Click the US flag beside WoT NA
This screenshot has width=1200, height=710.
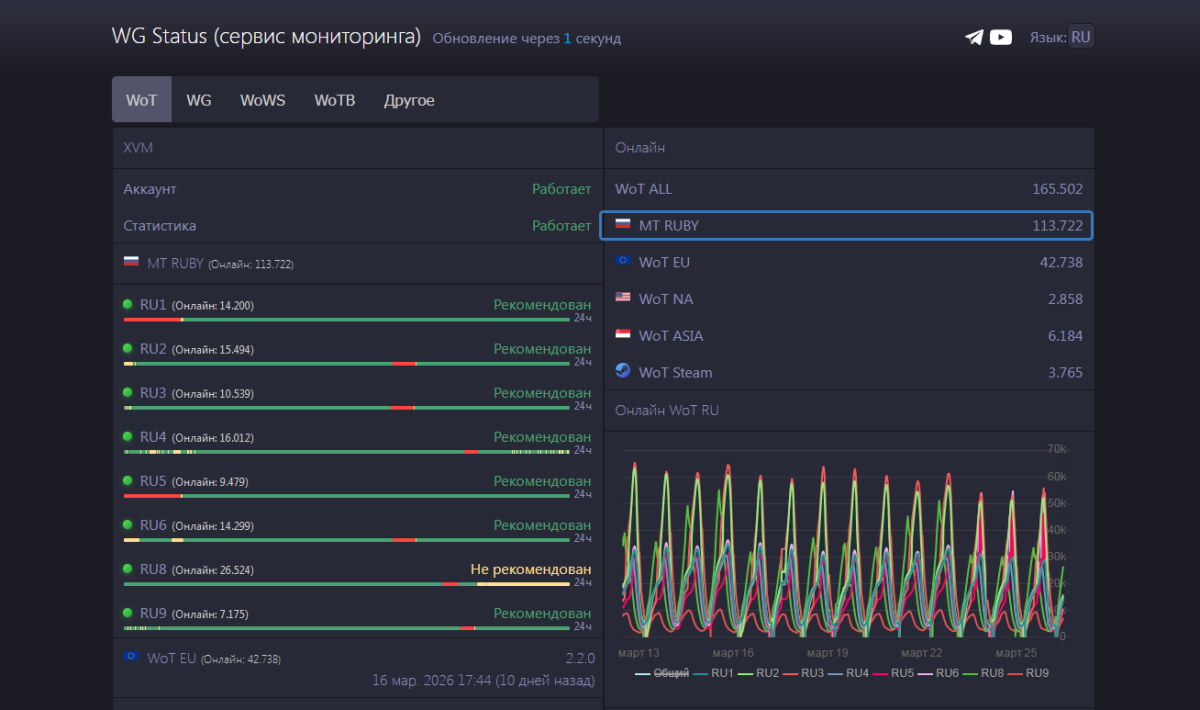click(623, 297)
